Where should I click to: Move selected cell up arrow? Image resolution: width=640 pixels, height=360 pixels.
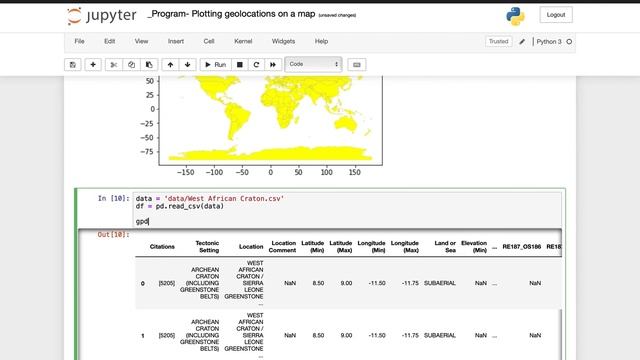[170, 64]
